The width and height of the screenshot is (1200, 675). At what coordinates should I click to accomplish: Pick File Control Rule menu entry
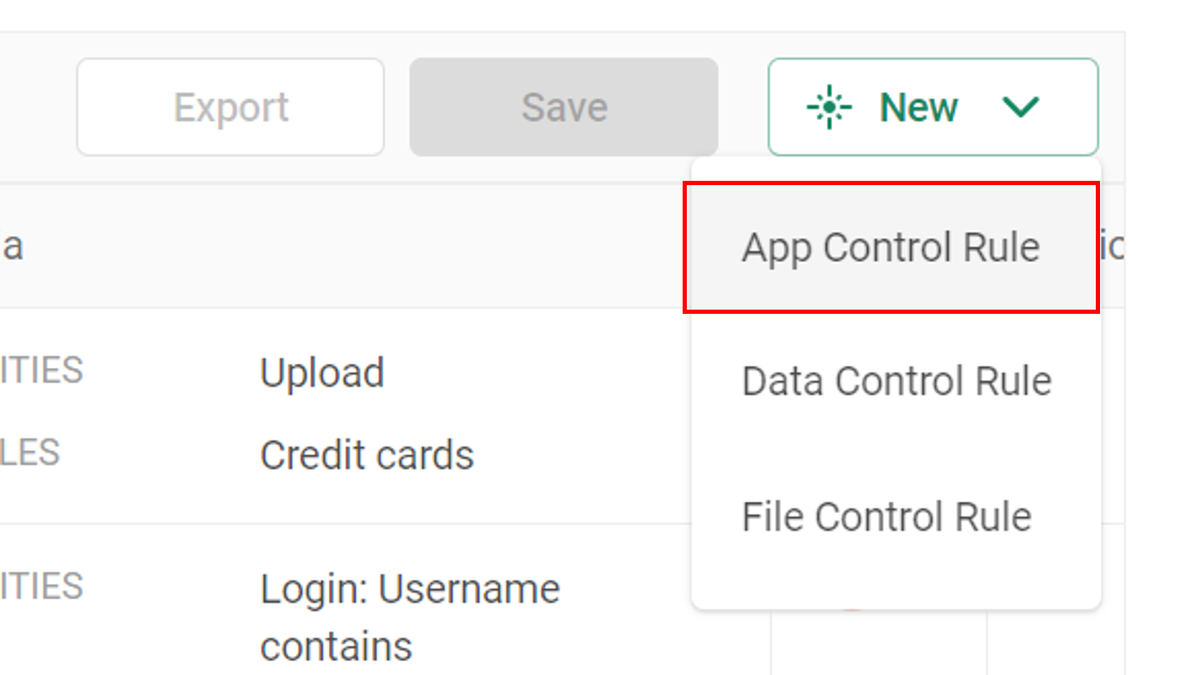click(x=886, y=516)
